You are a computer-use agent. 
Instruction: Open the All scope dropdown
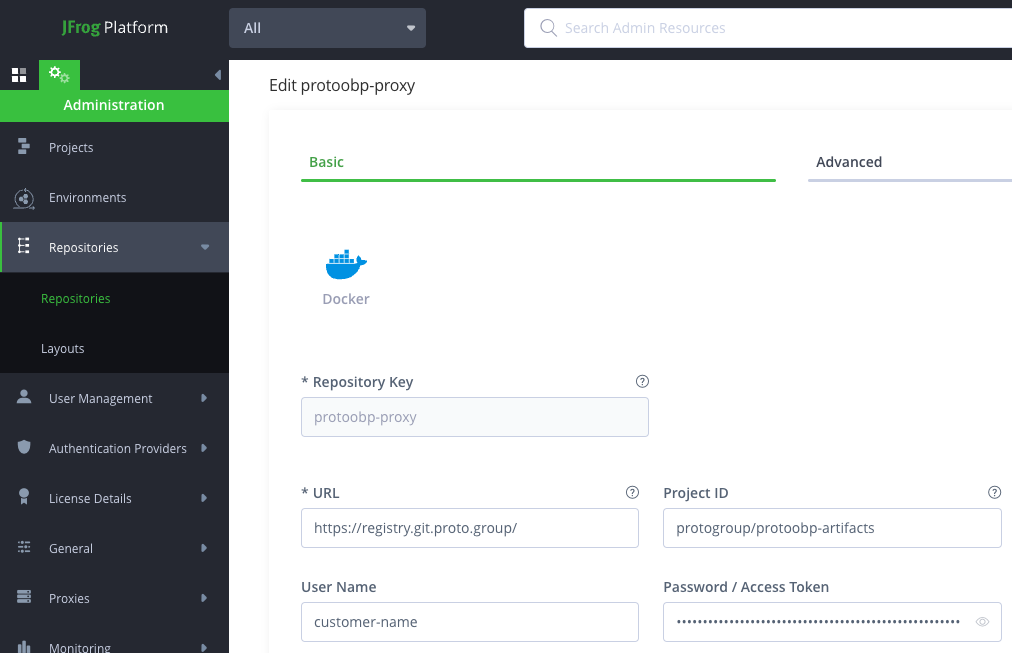(x=327, y=28)
